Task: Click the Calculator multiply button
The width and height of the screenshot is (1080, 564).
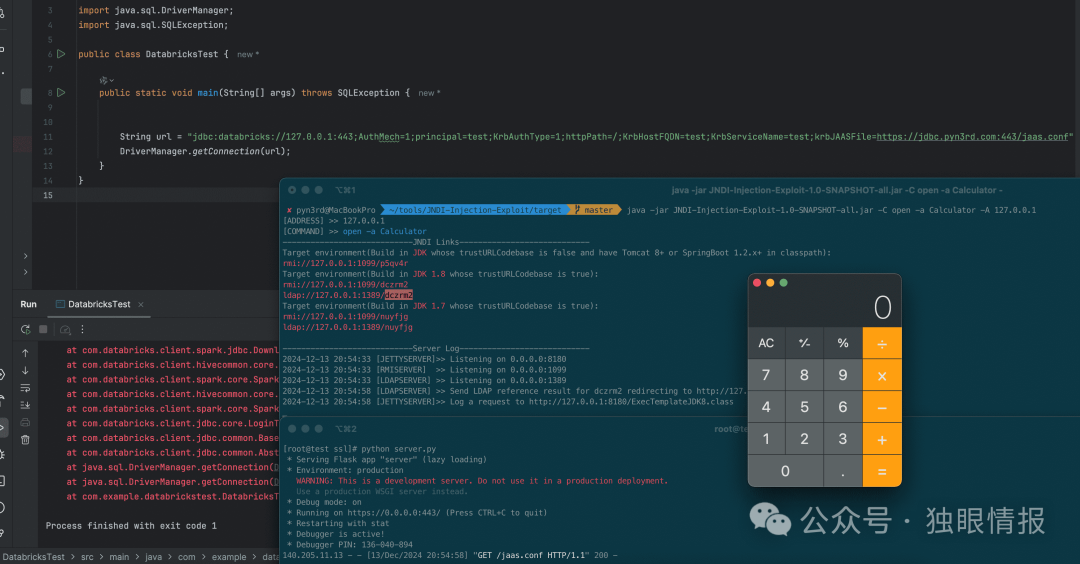Action: pos(882,375)
